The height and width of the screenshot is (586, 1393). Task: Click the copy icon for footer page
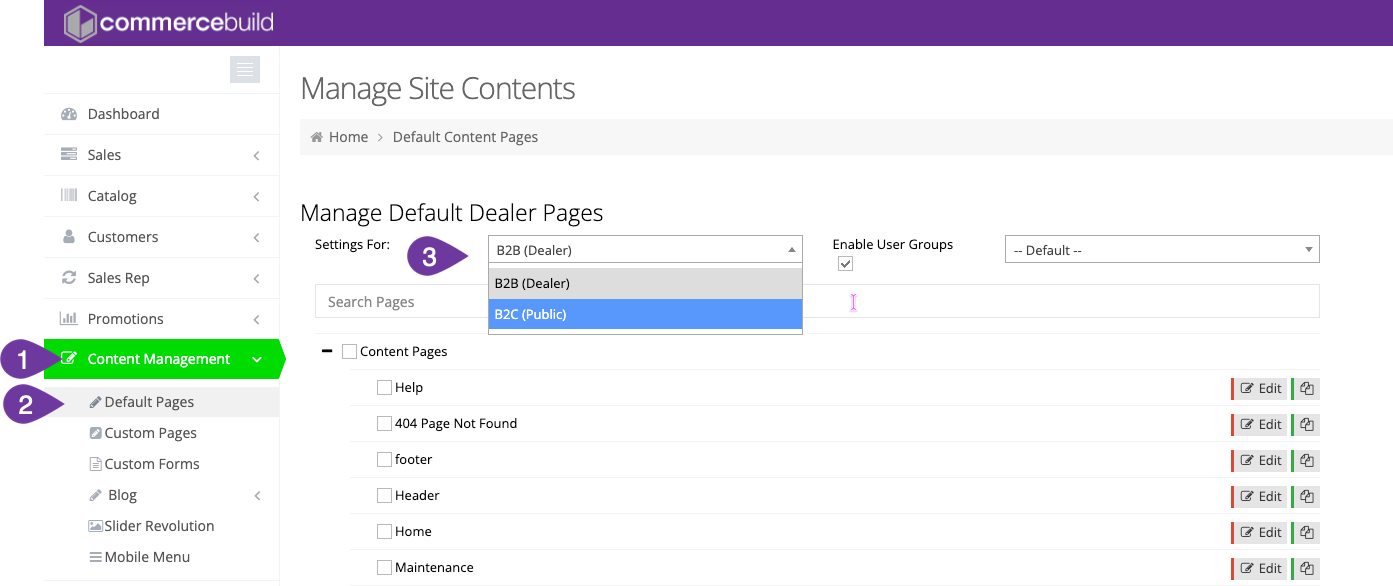coord(1306,461)
